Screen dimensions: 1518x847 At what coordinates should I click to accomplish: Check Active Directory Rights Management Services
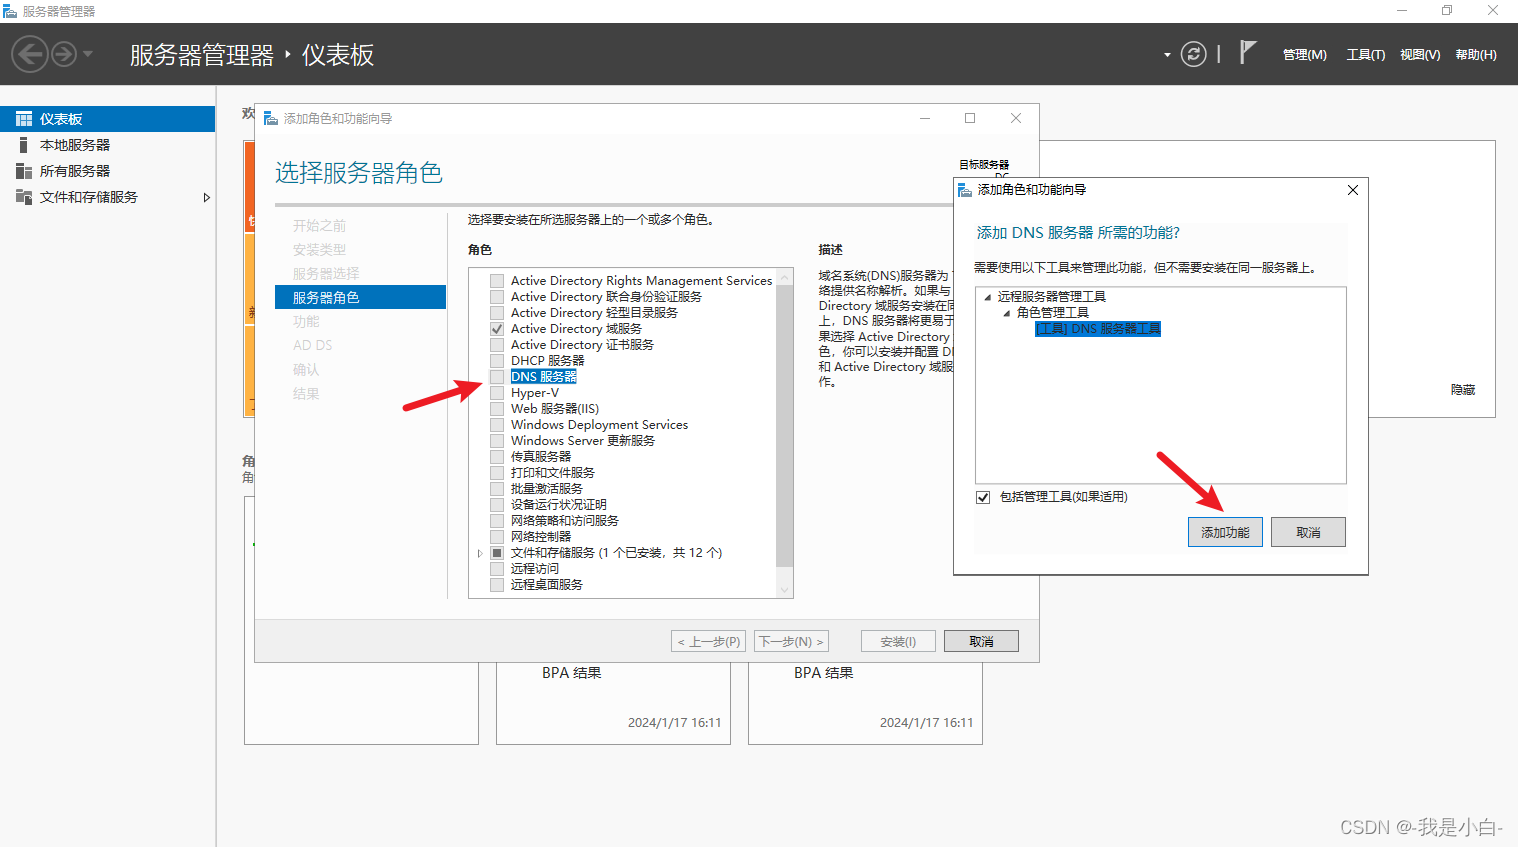[x=497, y=281]
